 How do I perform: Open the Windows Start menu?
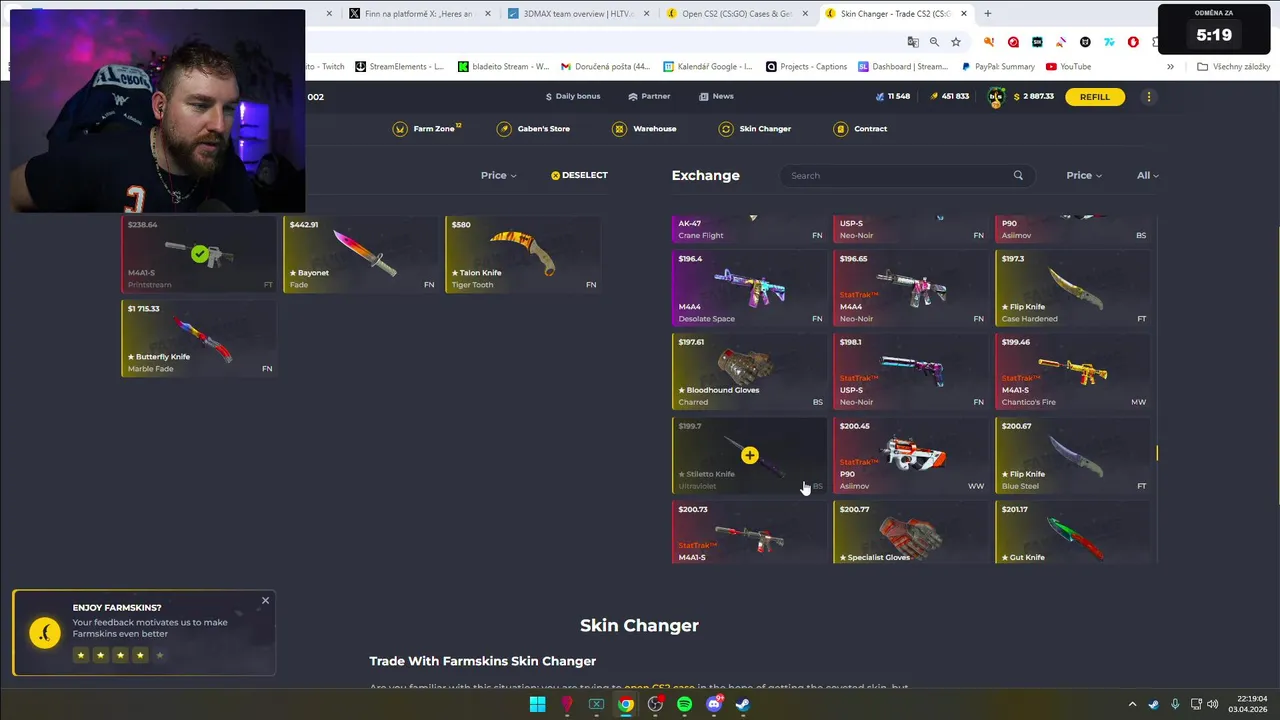point(537,704)
